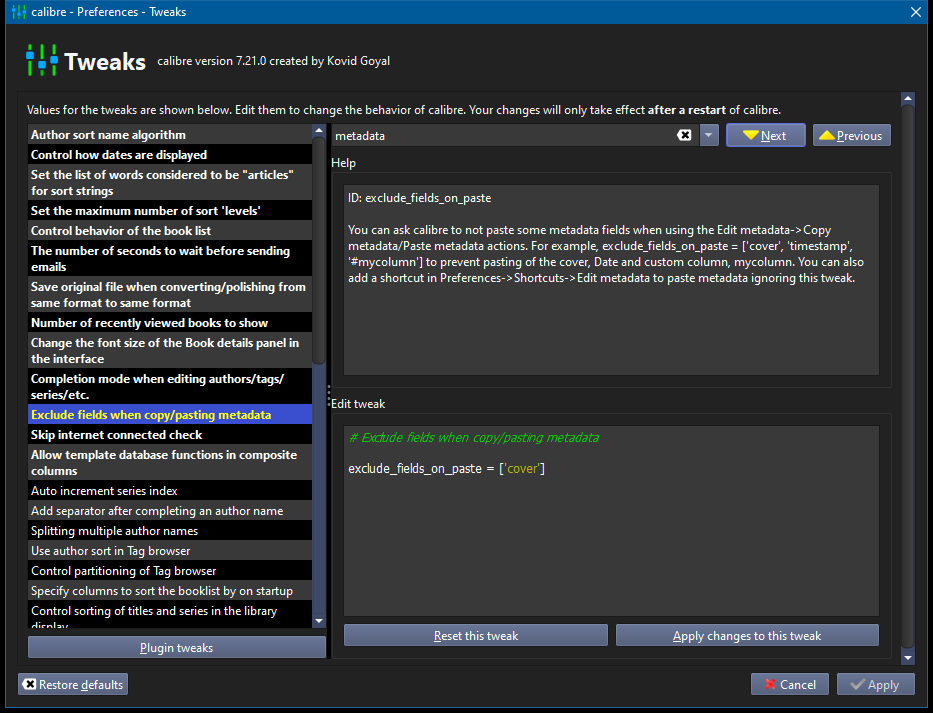Click the Previous search result button
The height and width of the screenshot is (713, 933).
pos(851,135)
